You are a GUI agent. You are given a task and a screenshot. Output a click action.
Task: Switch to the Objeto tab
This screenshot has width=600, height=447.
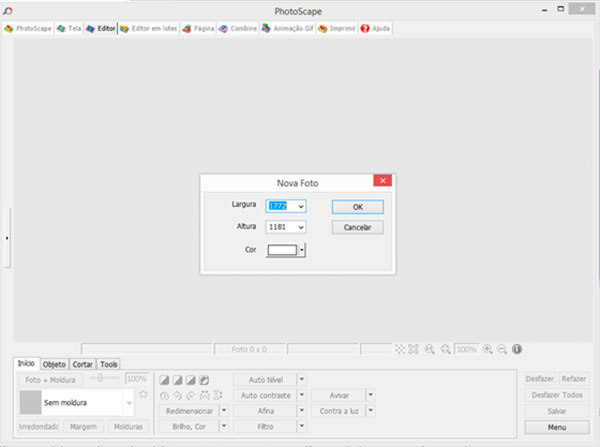[54, 364]
